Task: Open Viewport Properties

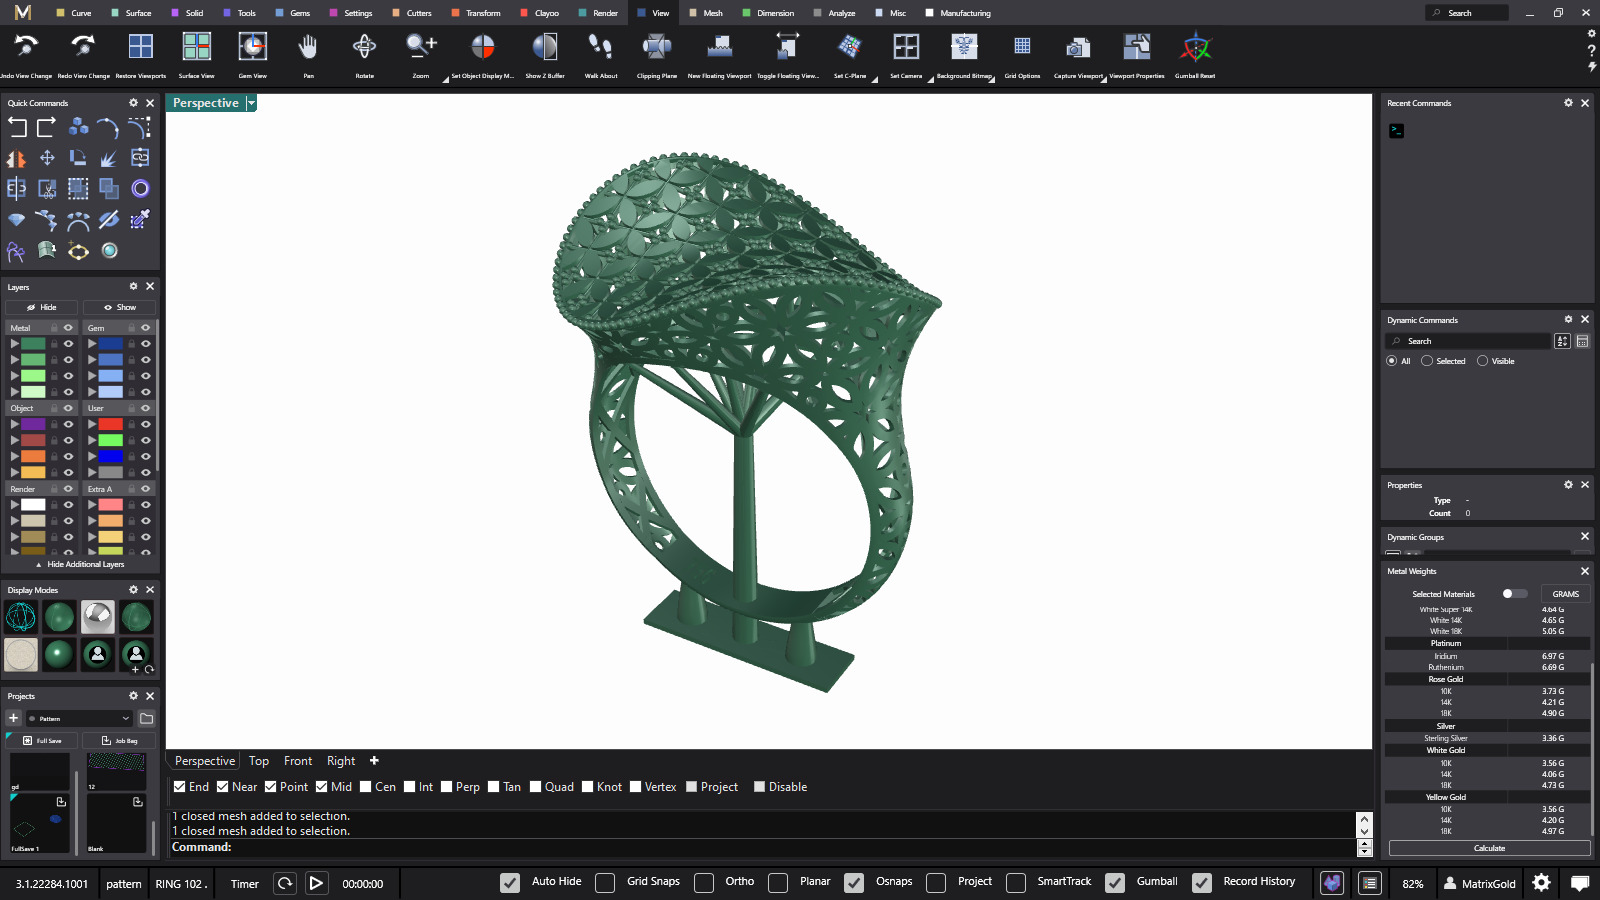Action: pos(1137,46)
